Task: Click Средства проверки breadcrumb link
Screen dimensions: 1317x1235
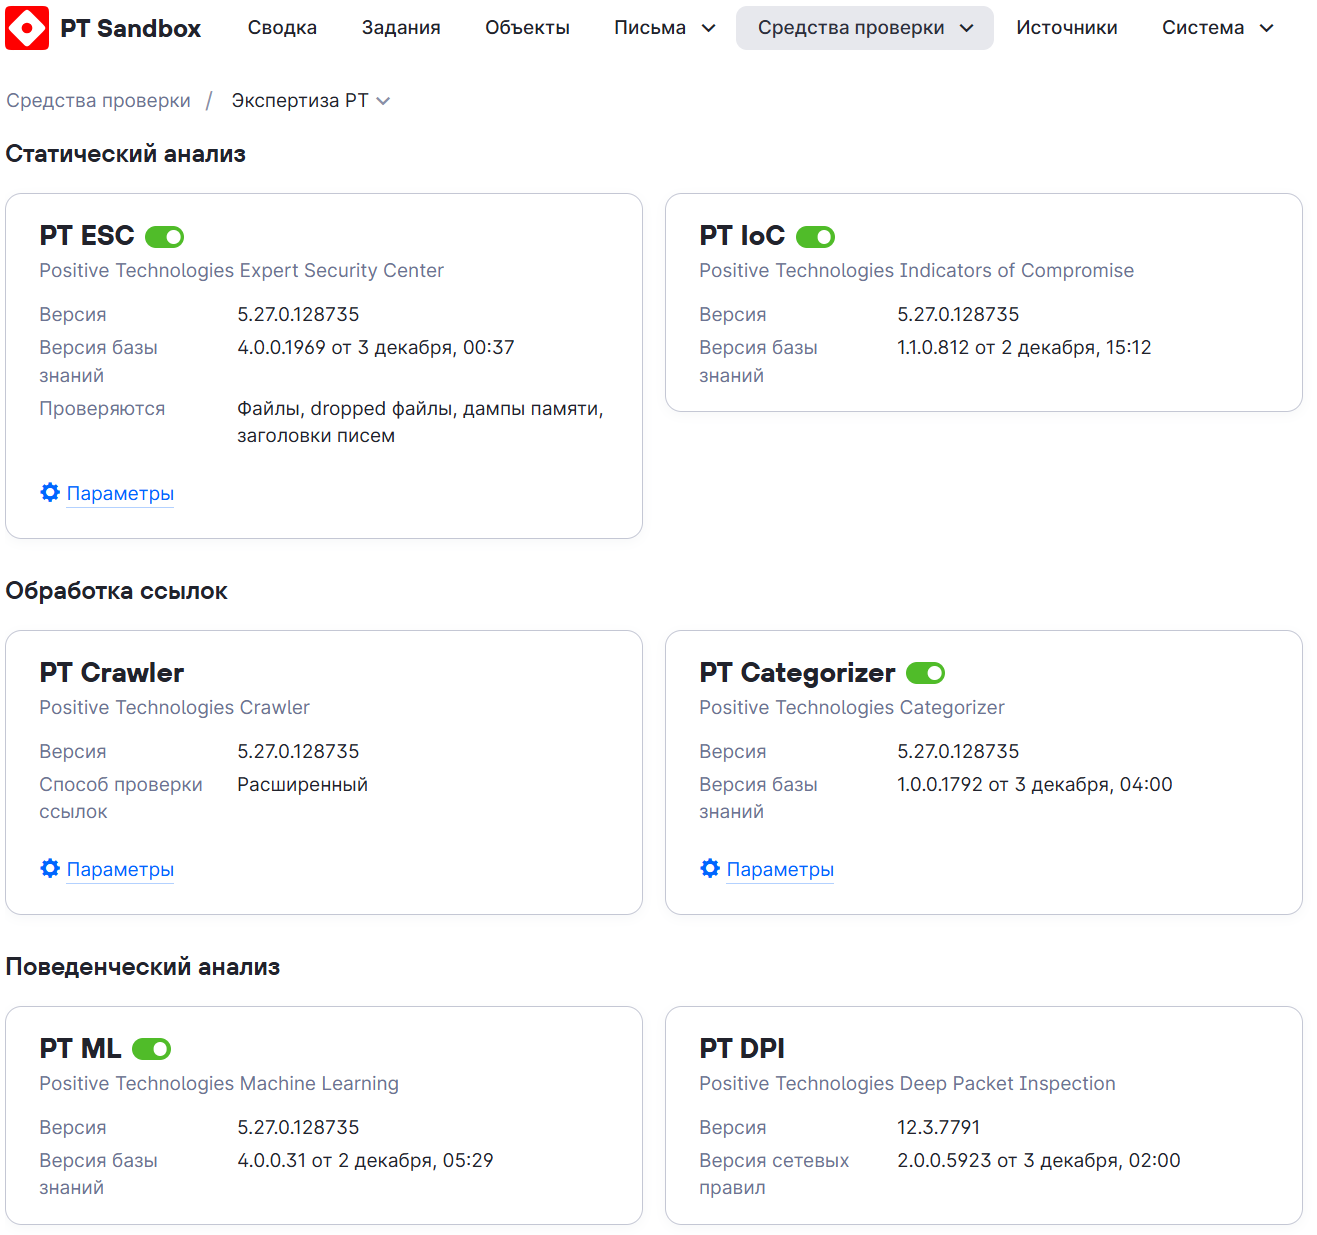Action: pyautogui.click(x=98, y=101)
